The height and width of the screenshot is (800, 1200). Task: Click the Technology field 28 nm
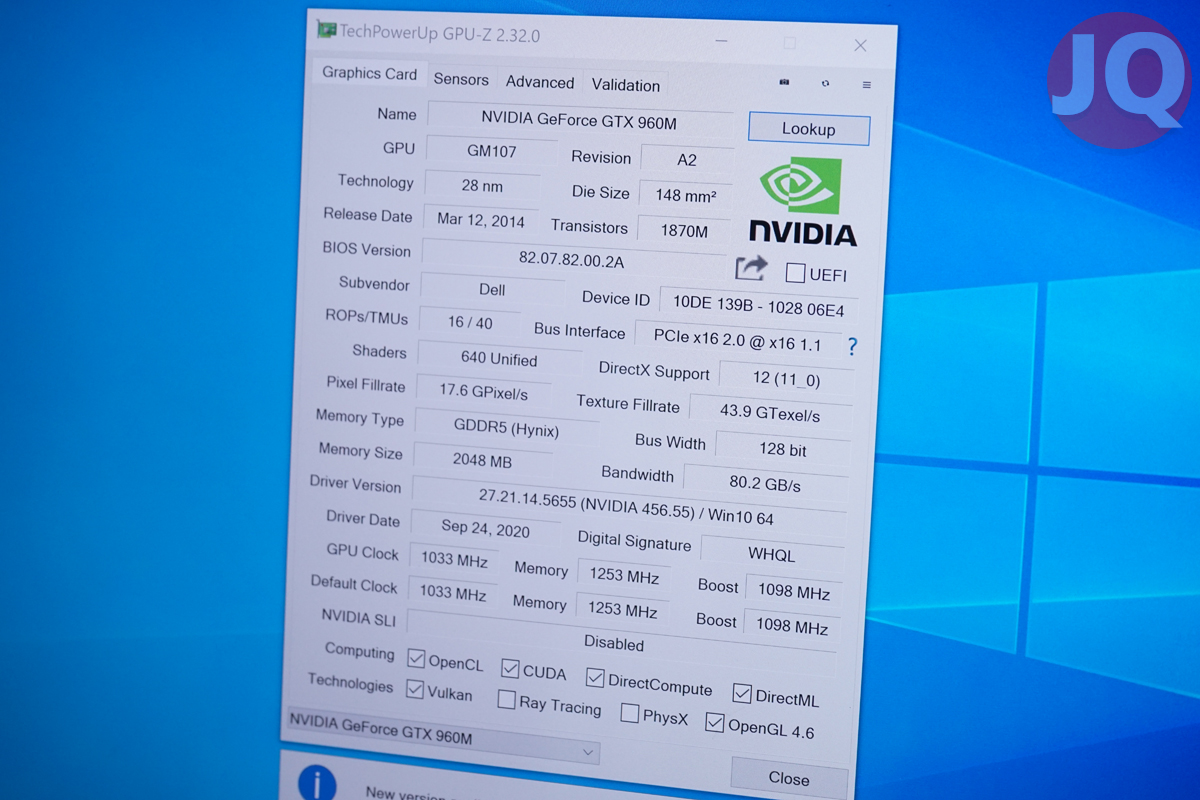[482, 186]
